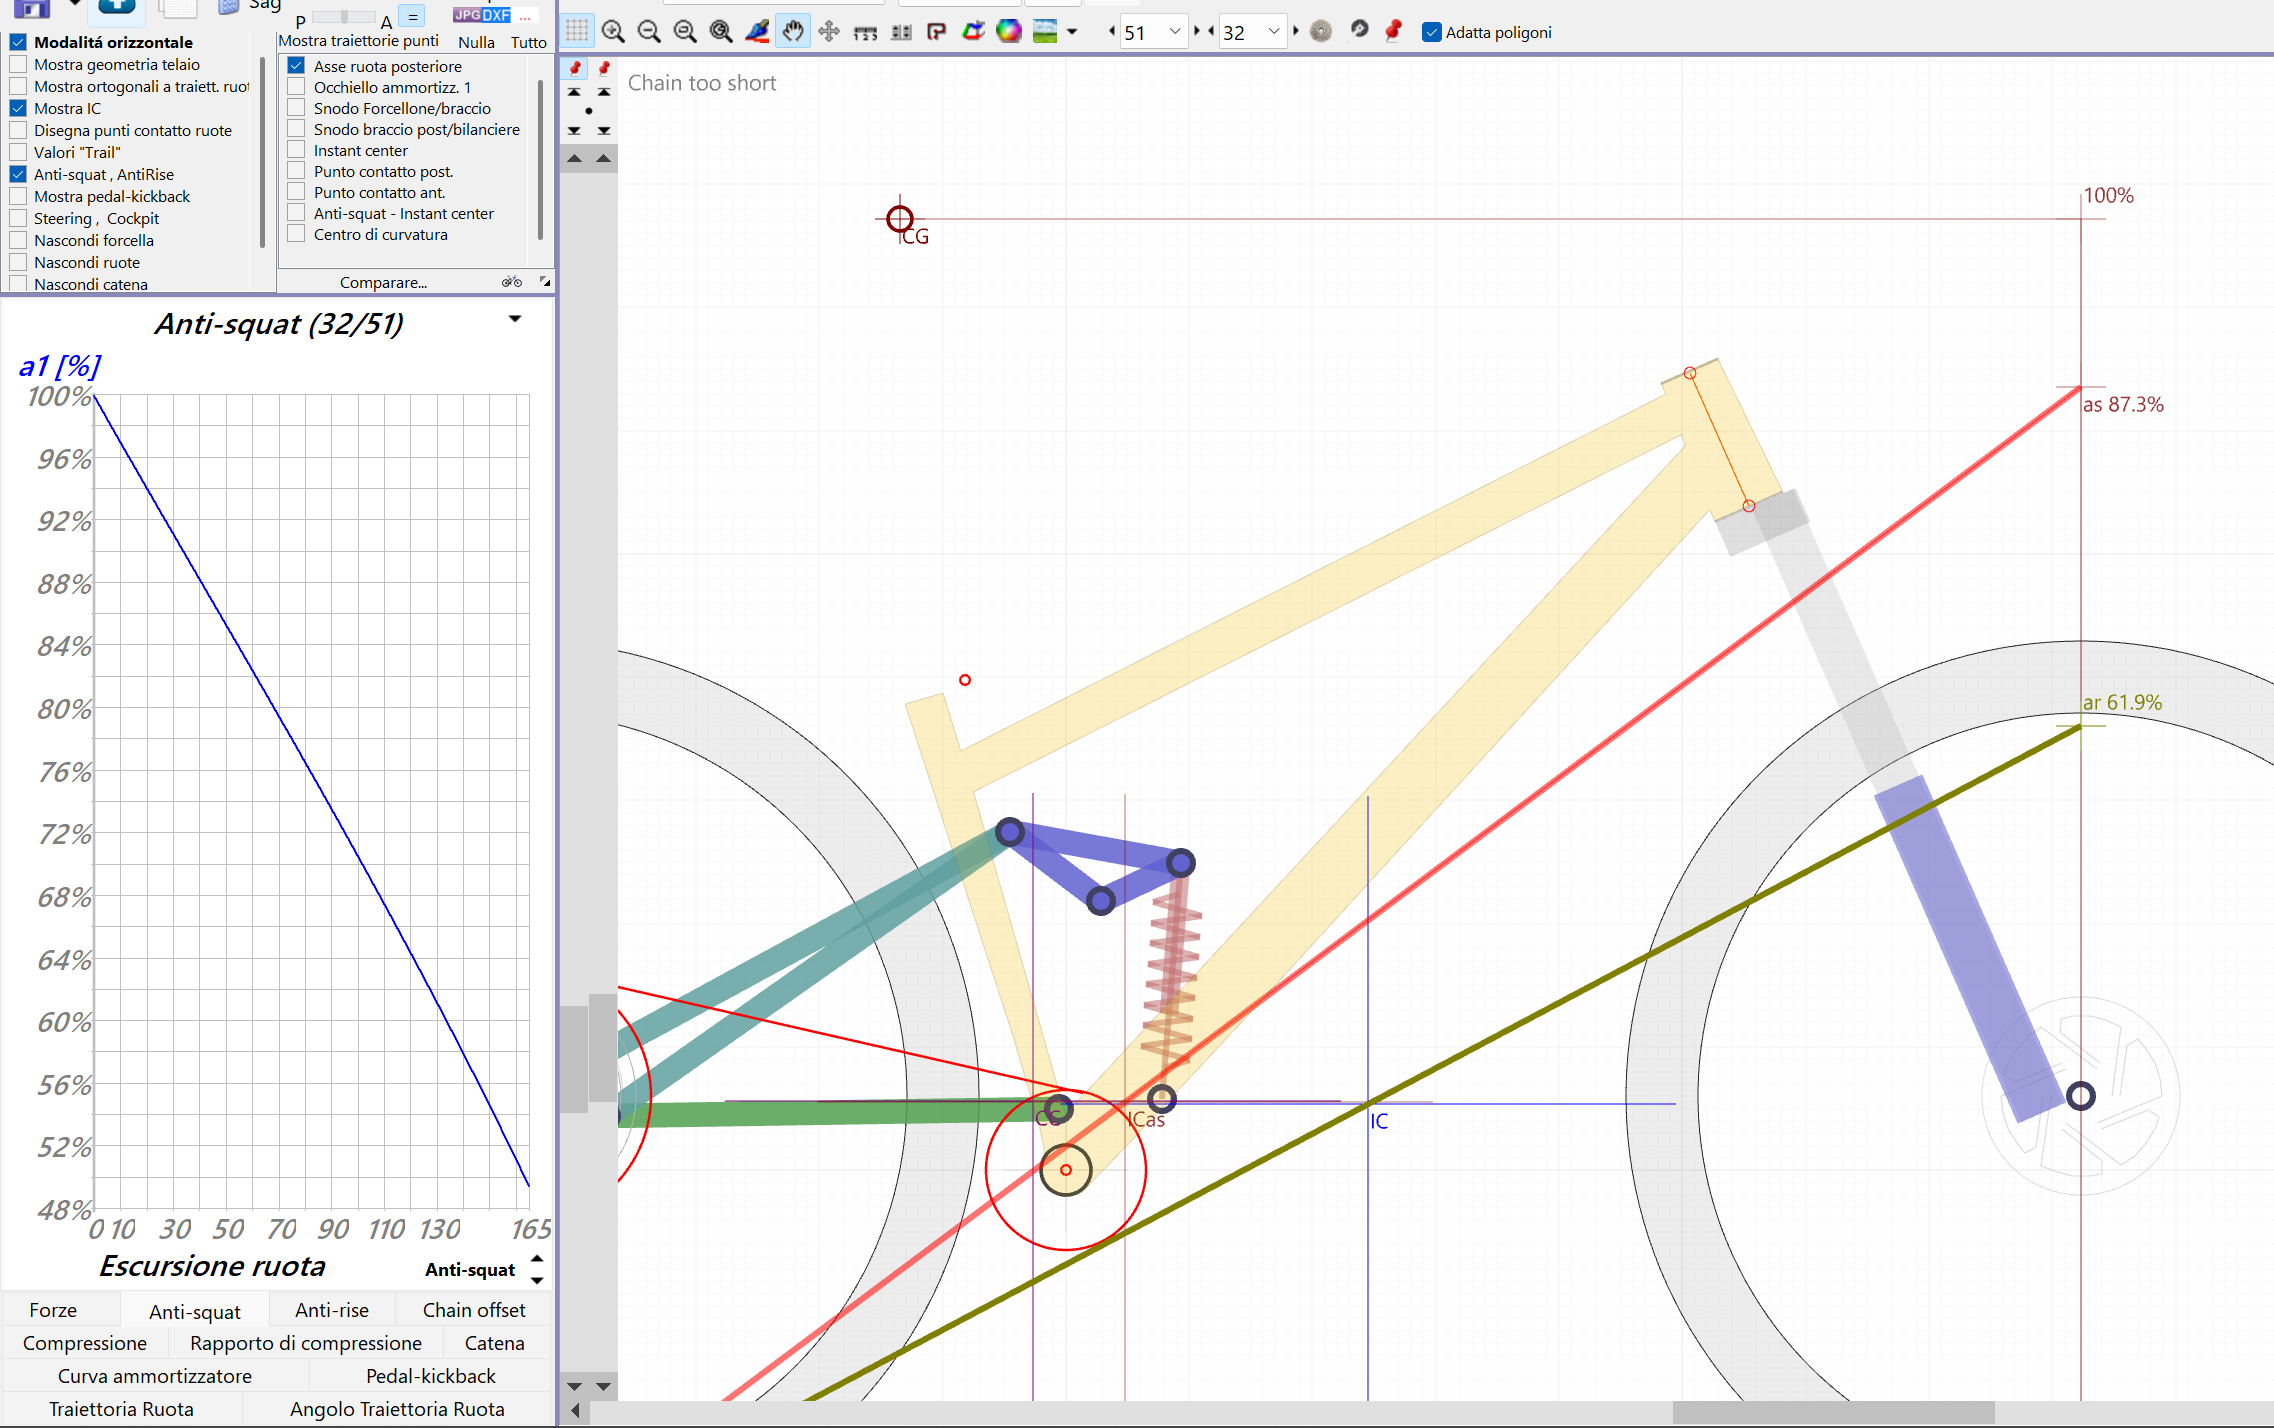Select the hand pan tool
The height and width of the screenshot is (1428, 2274).
point(793,31)
